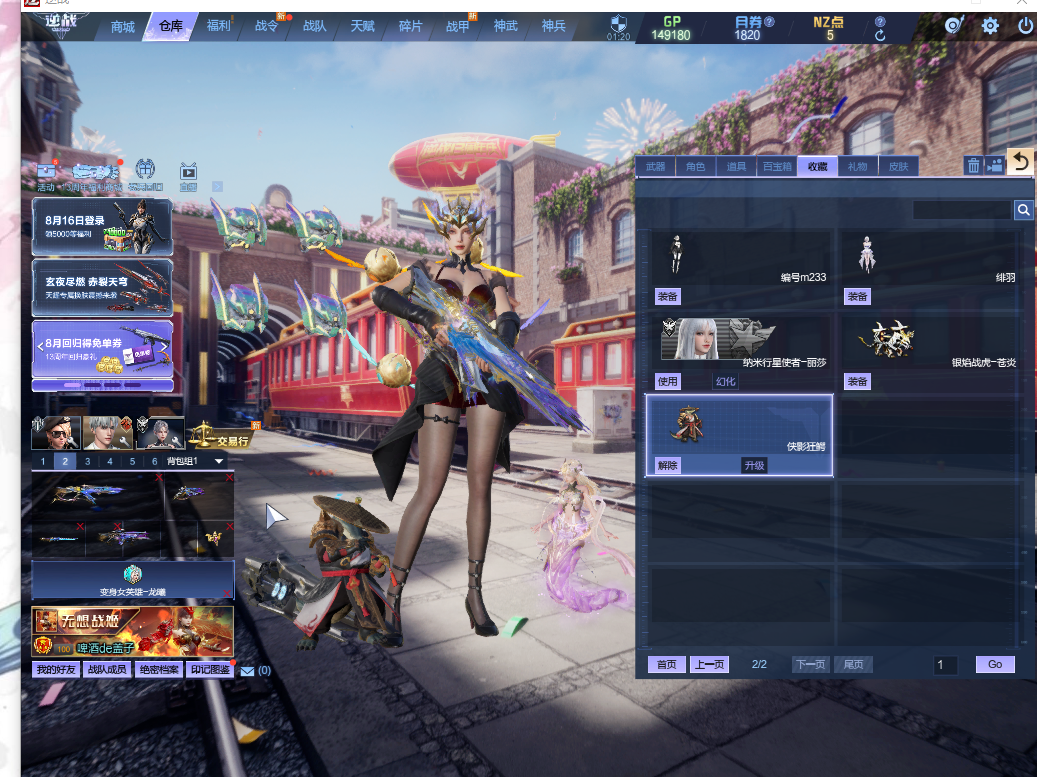Image resolution: width=1037 pixels, height=777 pixels.
Task: Click the 编号m233 character thumbnail
Action: 676,254
